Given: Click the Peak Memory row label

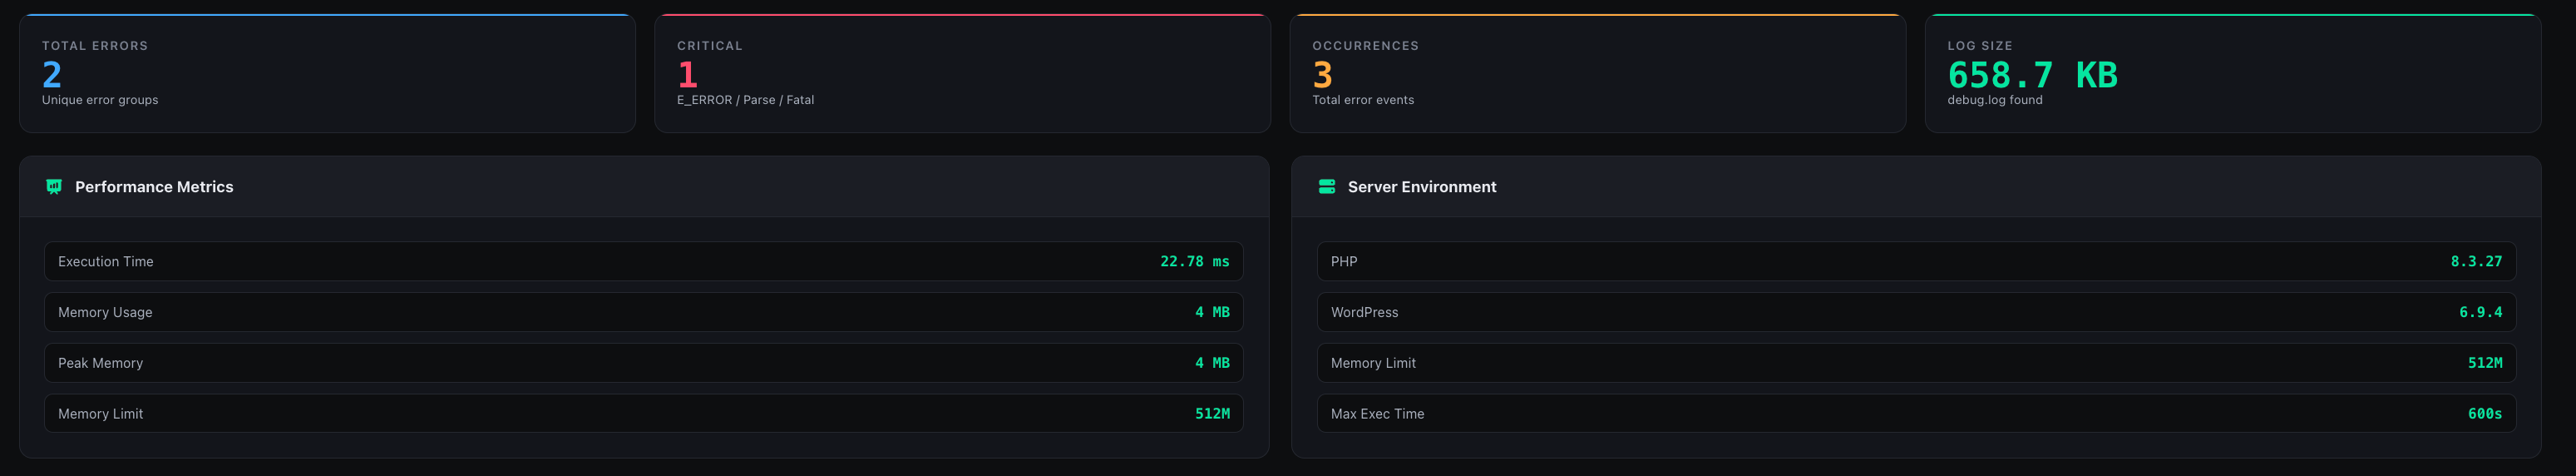Looking at the screenshot, I should (100, 363).
